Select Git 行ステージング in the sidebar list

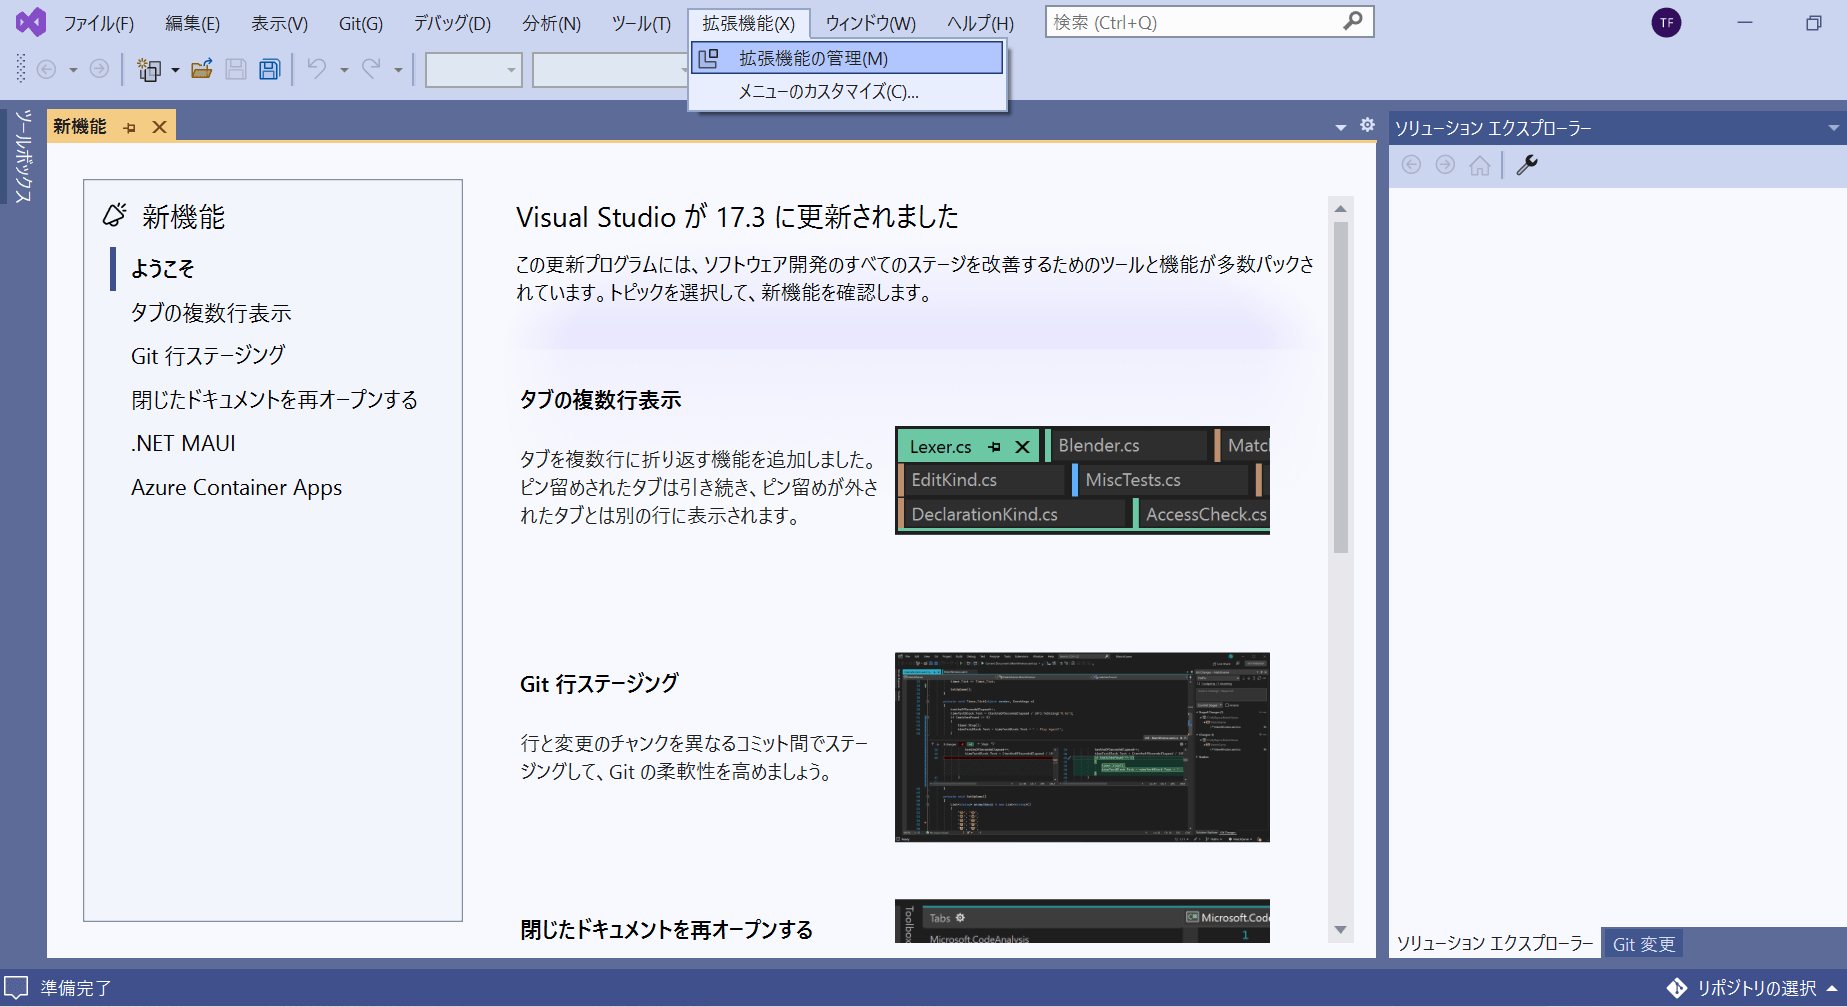click(x=208, y=356)
